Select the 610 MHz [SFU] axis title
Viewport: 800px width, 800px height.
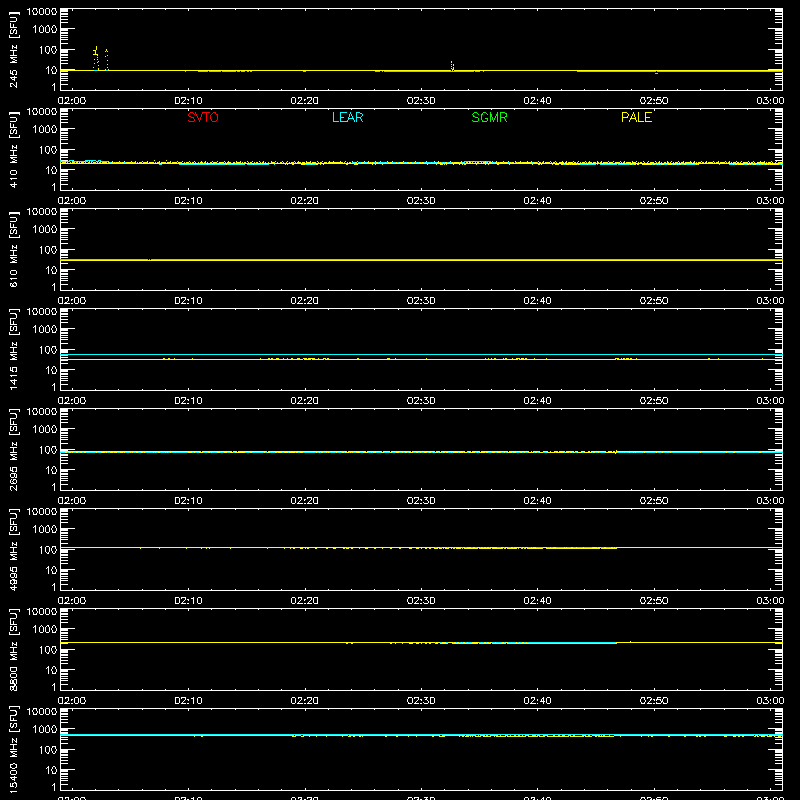coord(14,249)
